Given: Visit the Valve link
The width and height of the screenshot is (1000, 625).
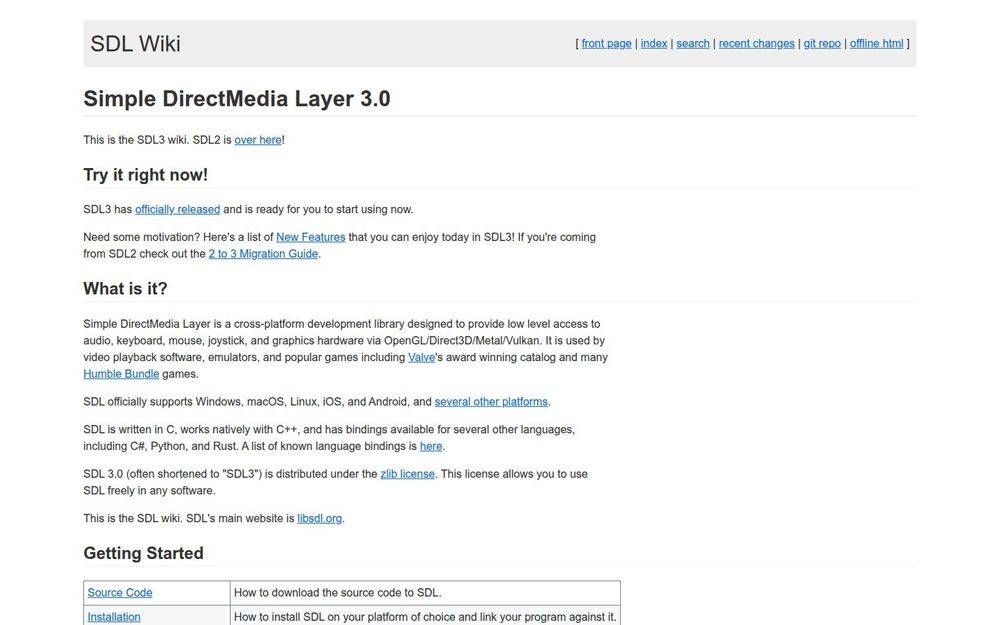Looking at the screenshot, I should click(x=422, y=357).
